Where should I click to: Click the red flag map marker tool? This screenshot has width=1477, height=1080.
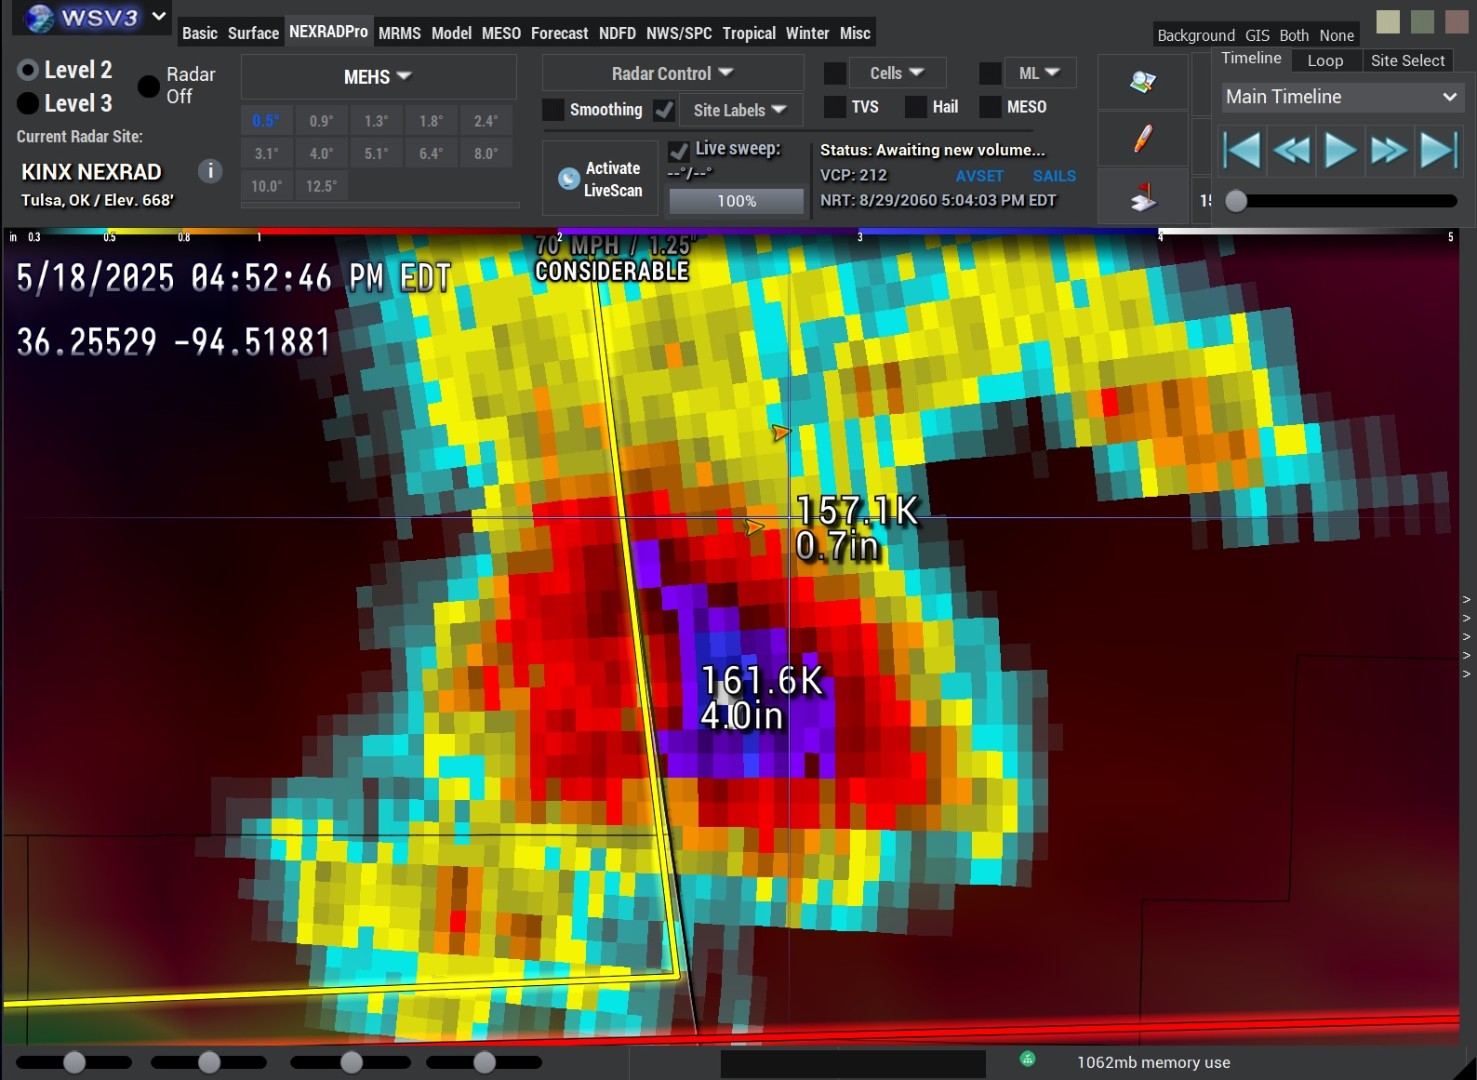click(x=1142, y=196)
